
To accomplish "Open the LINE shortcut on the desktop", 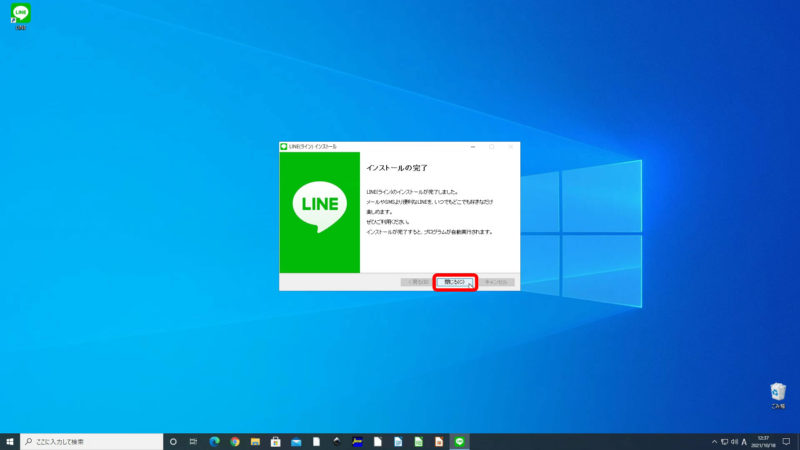I will (x=20, y=16).
